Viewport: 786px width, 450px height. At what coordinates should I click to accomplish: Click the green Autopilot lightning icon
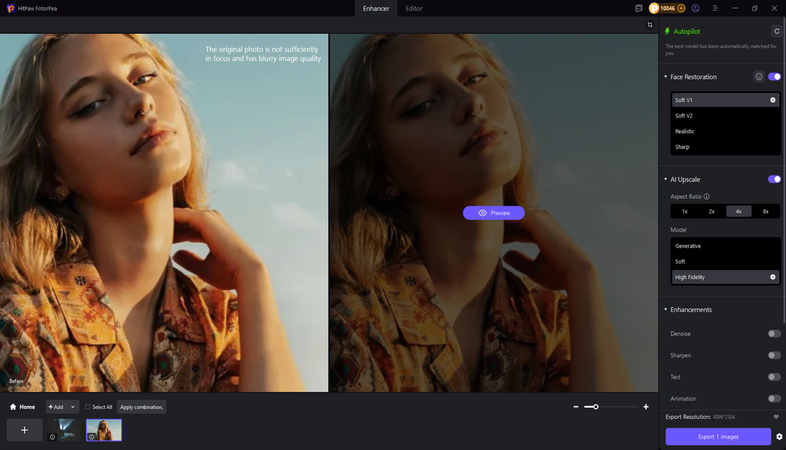pos(667,31)
